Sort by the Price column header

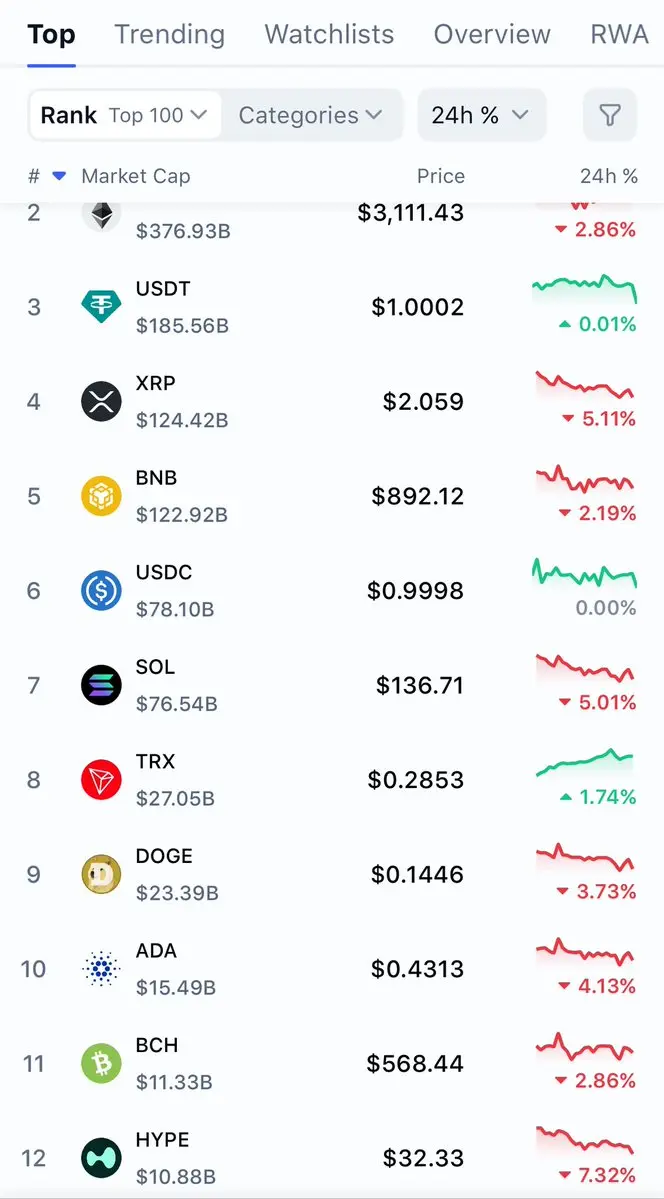(x=440, y=176)
